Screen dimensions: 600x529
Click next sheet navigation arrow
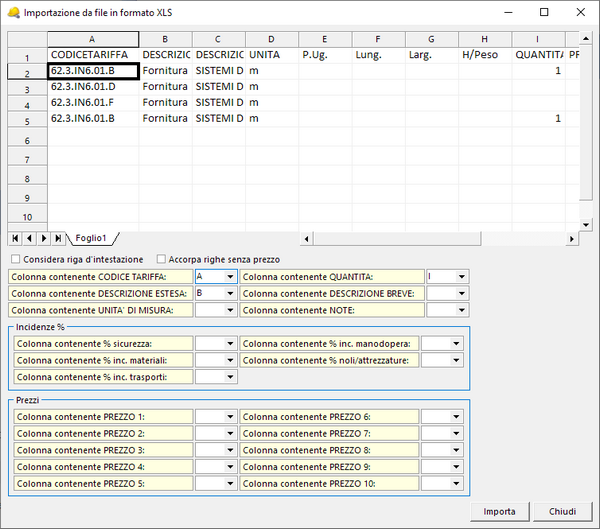(43, 238)
